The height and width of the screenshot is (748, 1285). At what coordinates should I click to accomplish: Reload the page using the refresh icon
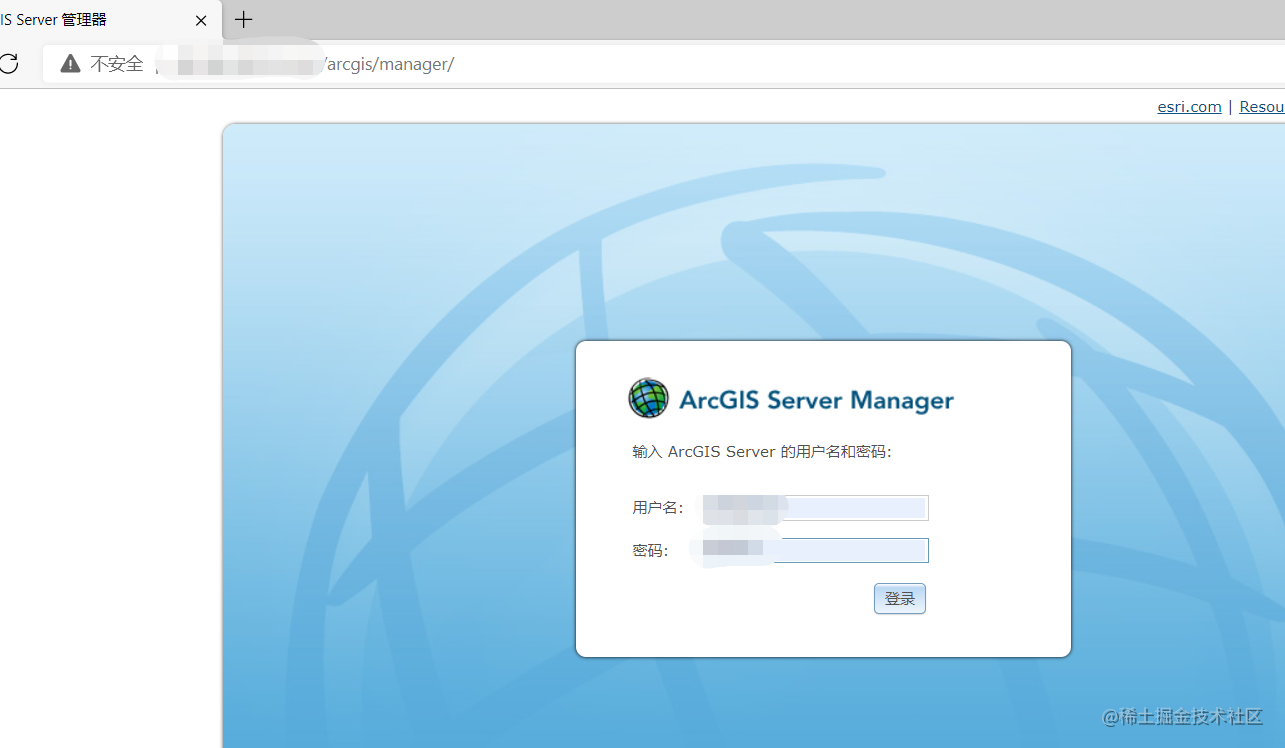[x=9, y=63]
